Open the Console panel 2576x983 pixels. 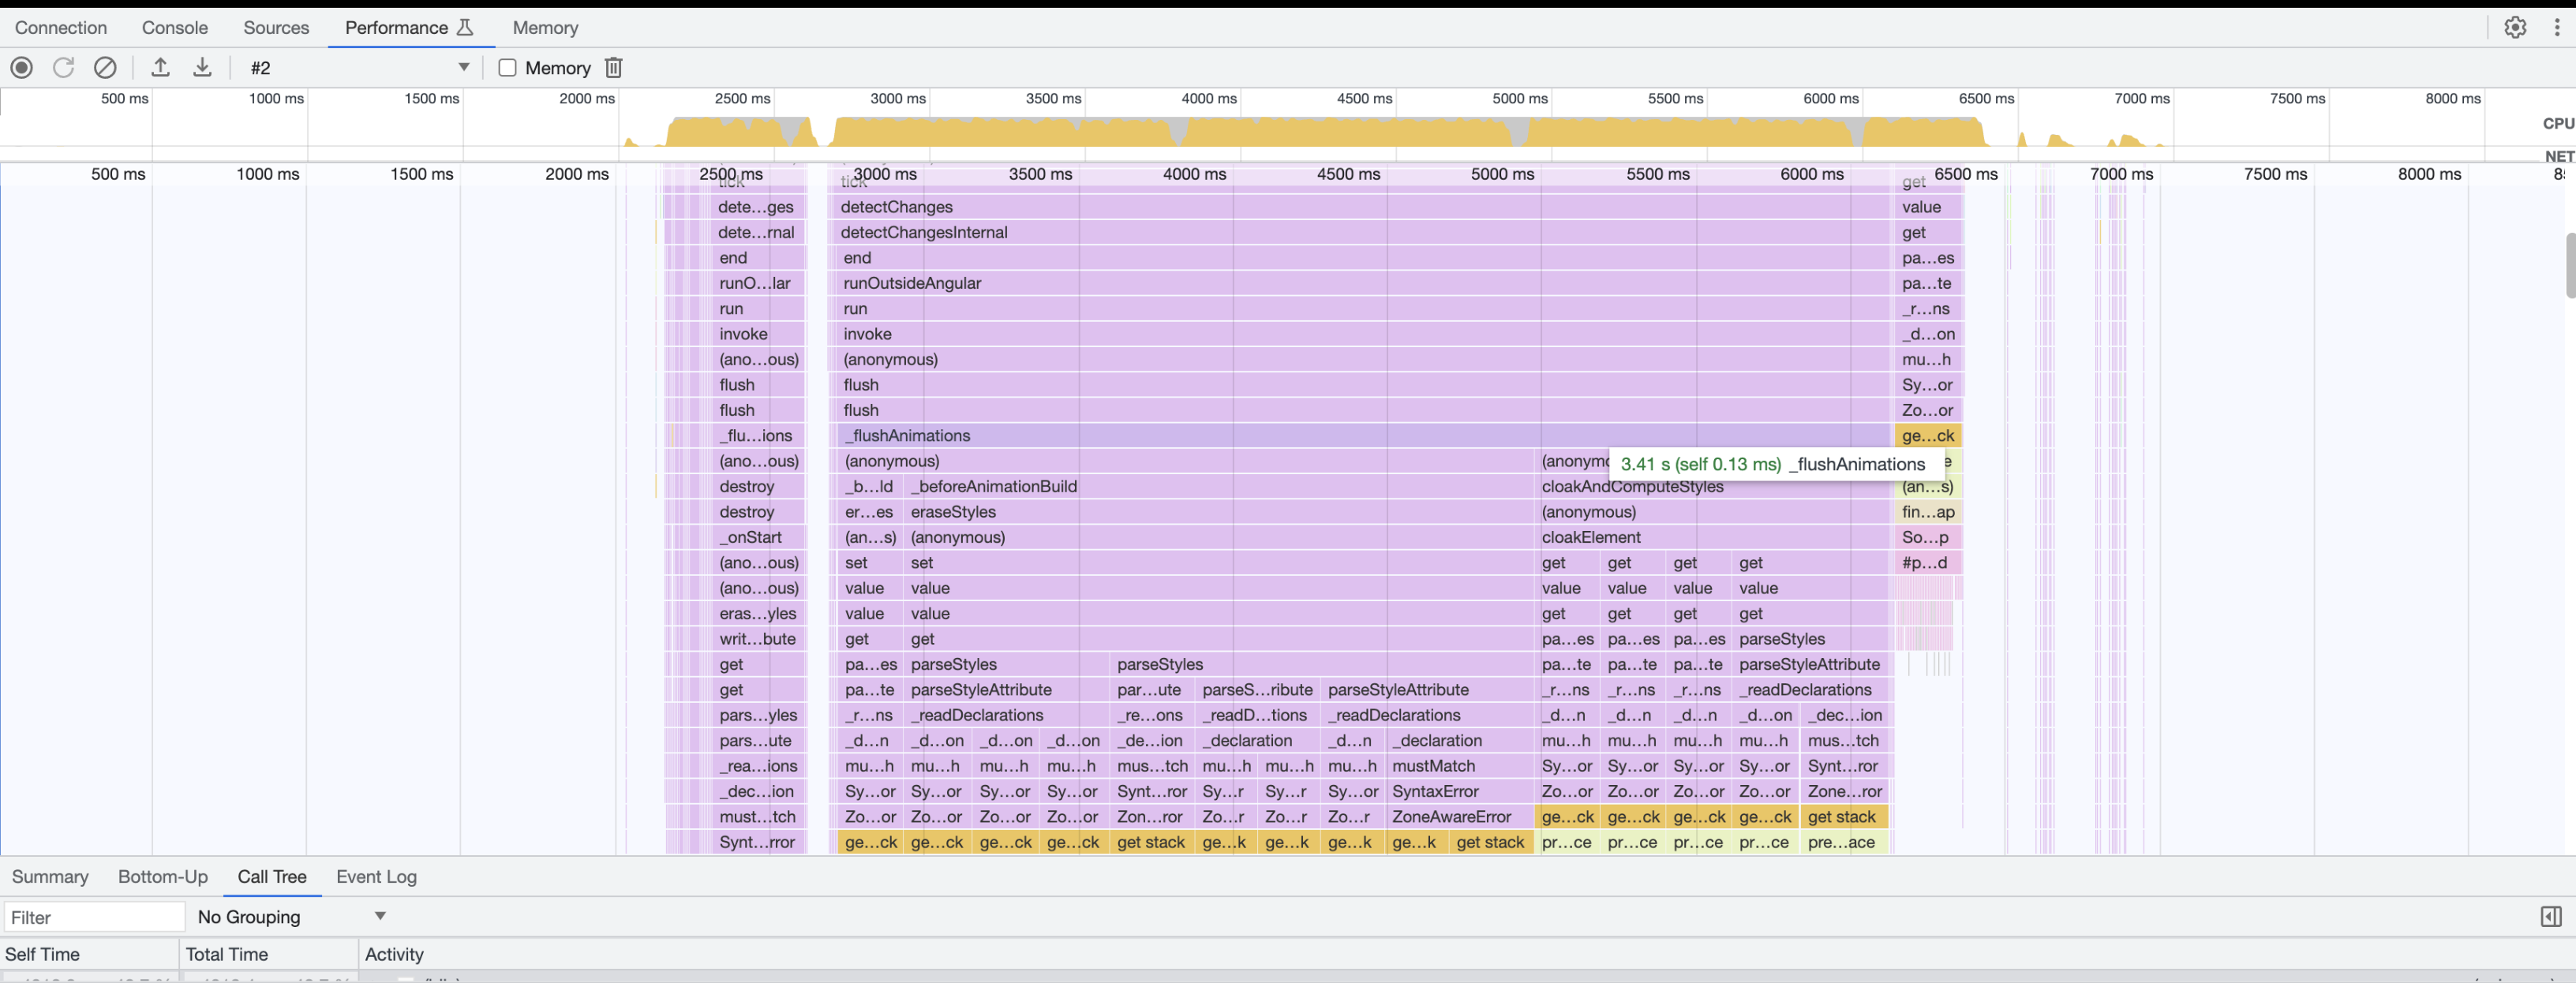click(175, 27)
